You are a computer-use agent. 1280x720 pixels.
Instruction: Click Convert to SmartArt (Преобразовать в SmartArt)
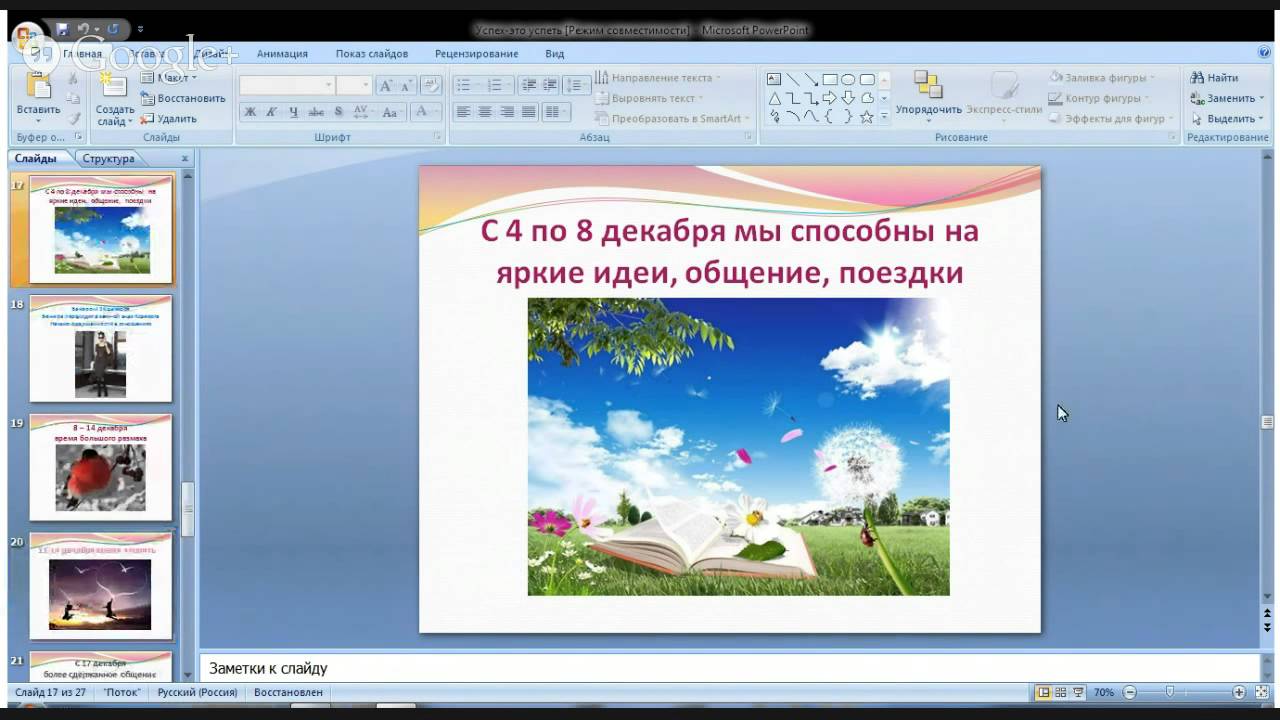coord(672,118)
